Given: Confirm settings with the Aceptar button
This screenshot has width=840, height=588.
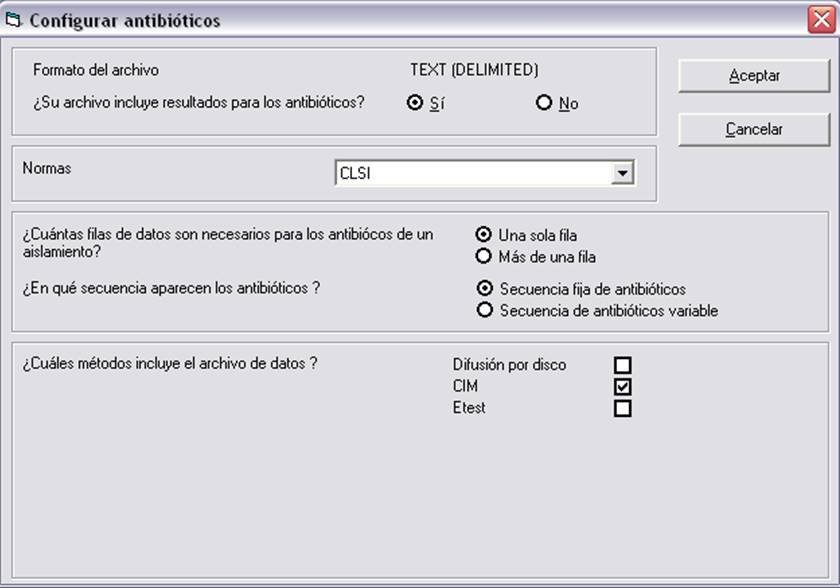Looking at the screenshot, I should pyautogui.click(x=754, y=76).
